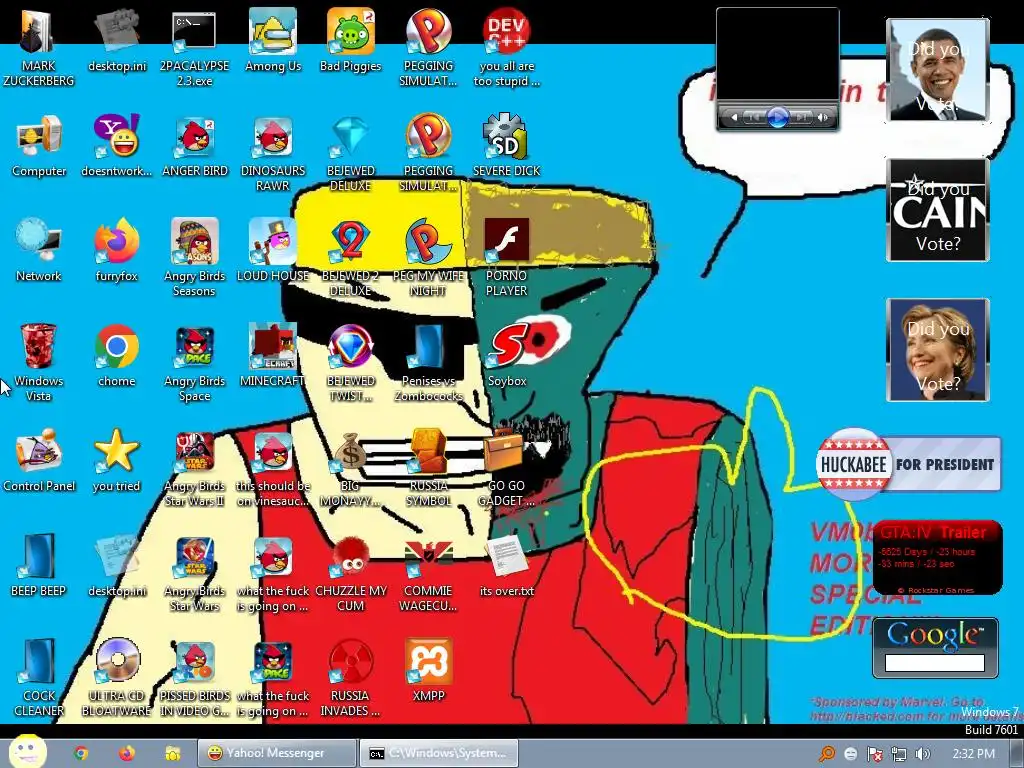Launch Firefox from the quick launch bar
This screenshot has height=768, width=1024.
pos(127,754)
